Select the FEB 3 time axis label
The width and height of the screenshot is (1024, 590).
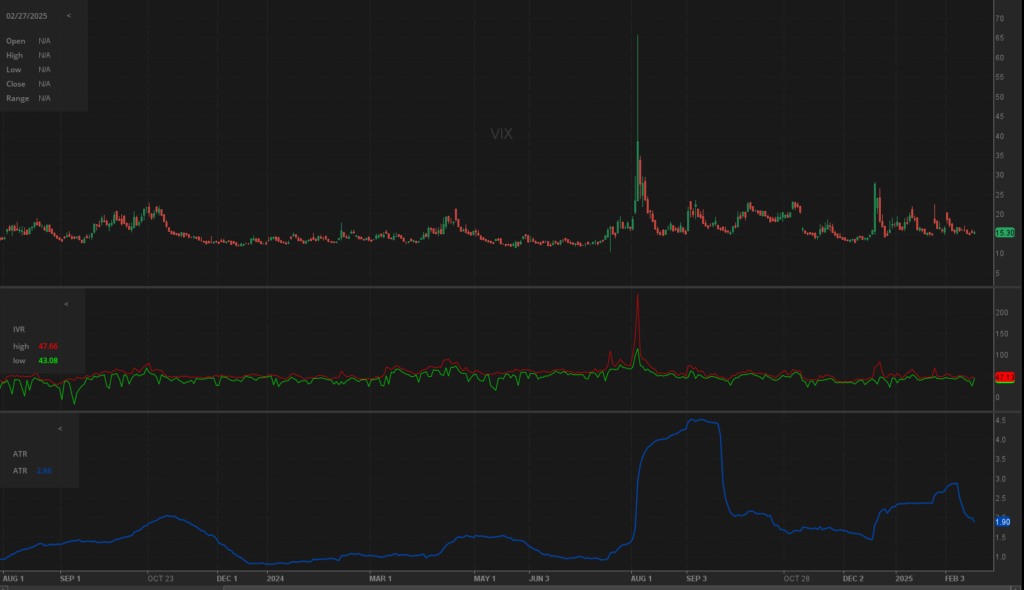coord(957,578)
